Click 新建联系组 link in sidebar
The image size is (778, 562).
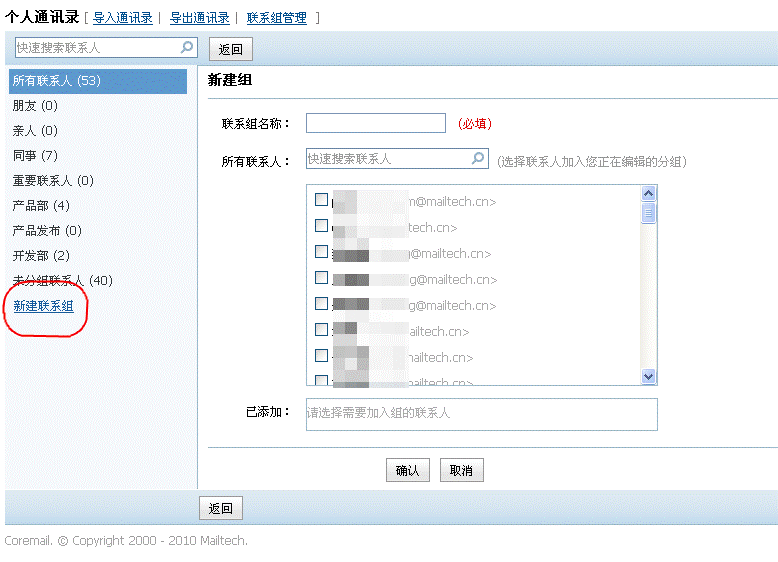[x=43, y=306]
